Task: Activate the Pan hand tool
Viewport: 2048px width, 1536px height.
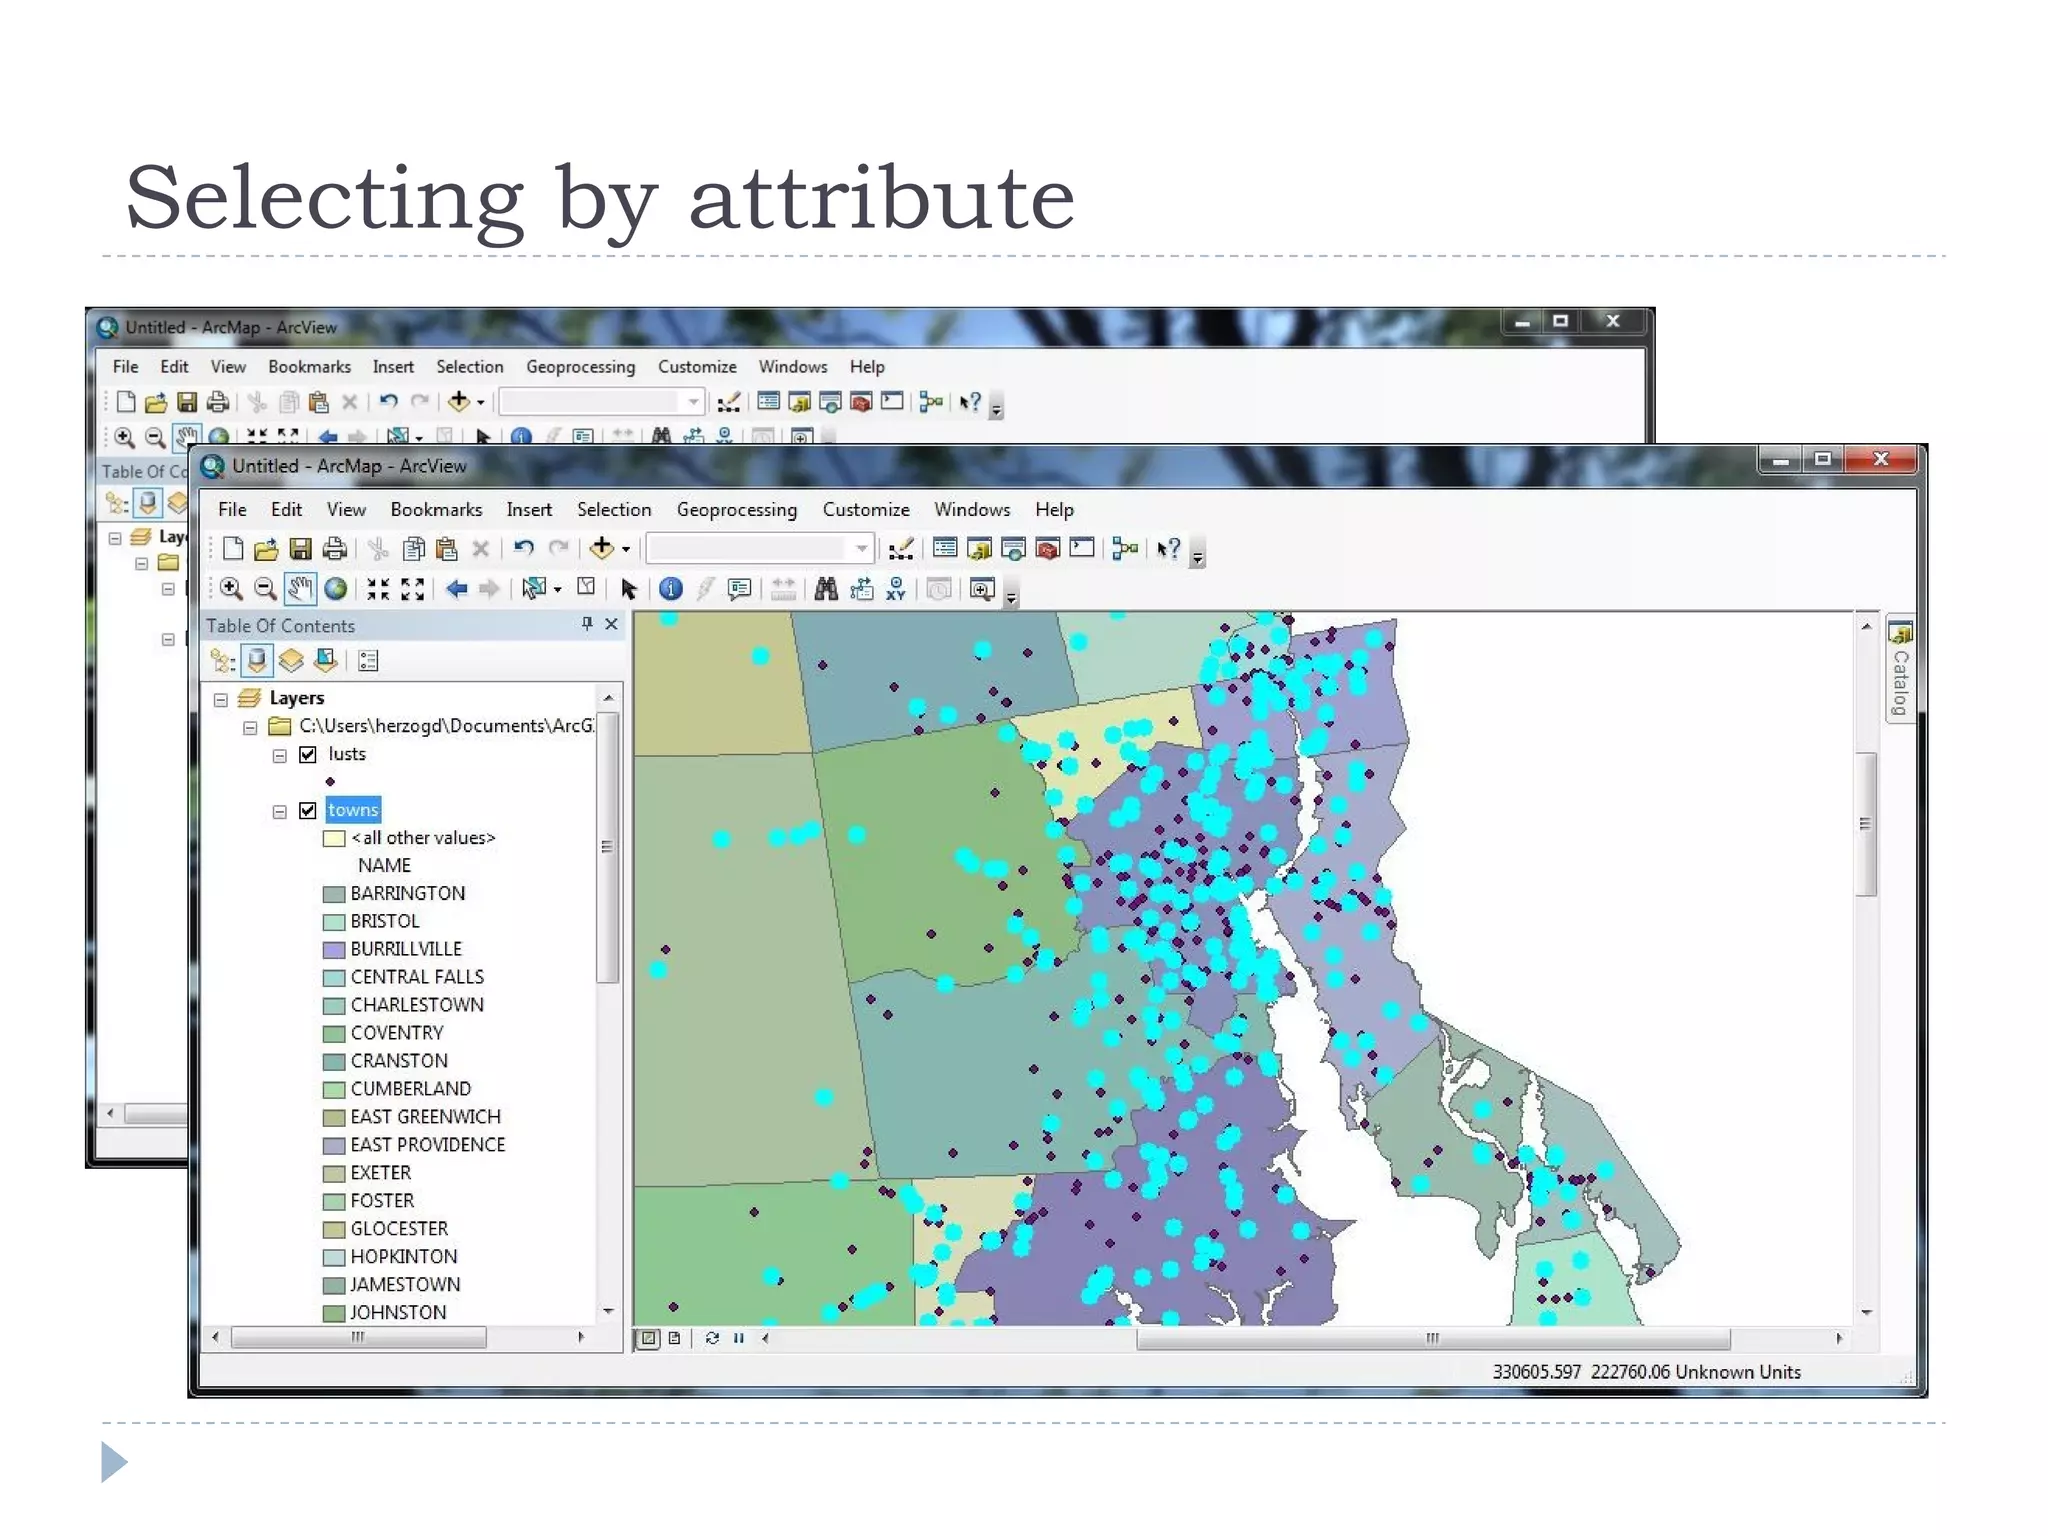Action: [x=300, y=589]
